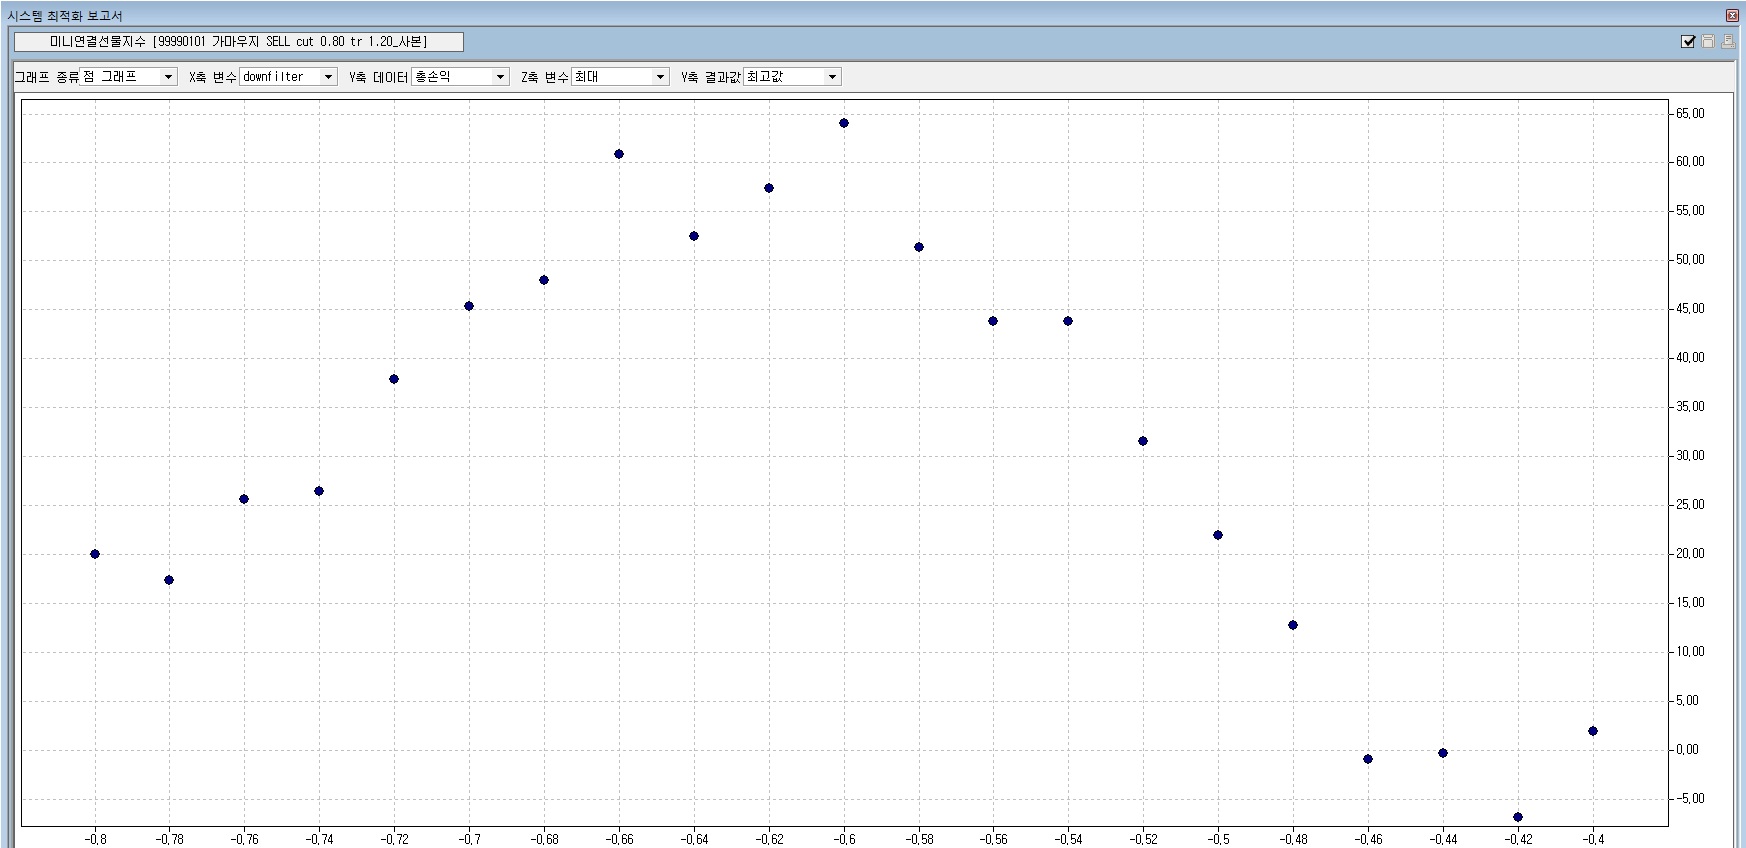1746x848 pixels.
Task: Click the save (floppy disk) icon
Action: pyautogui.click(x=1708, y=42)
